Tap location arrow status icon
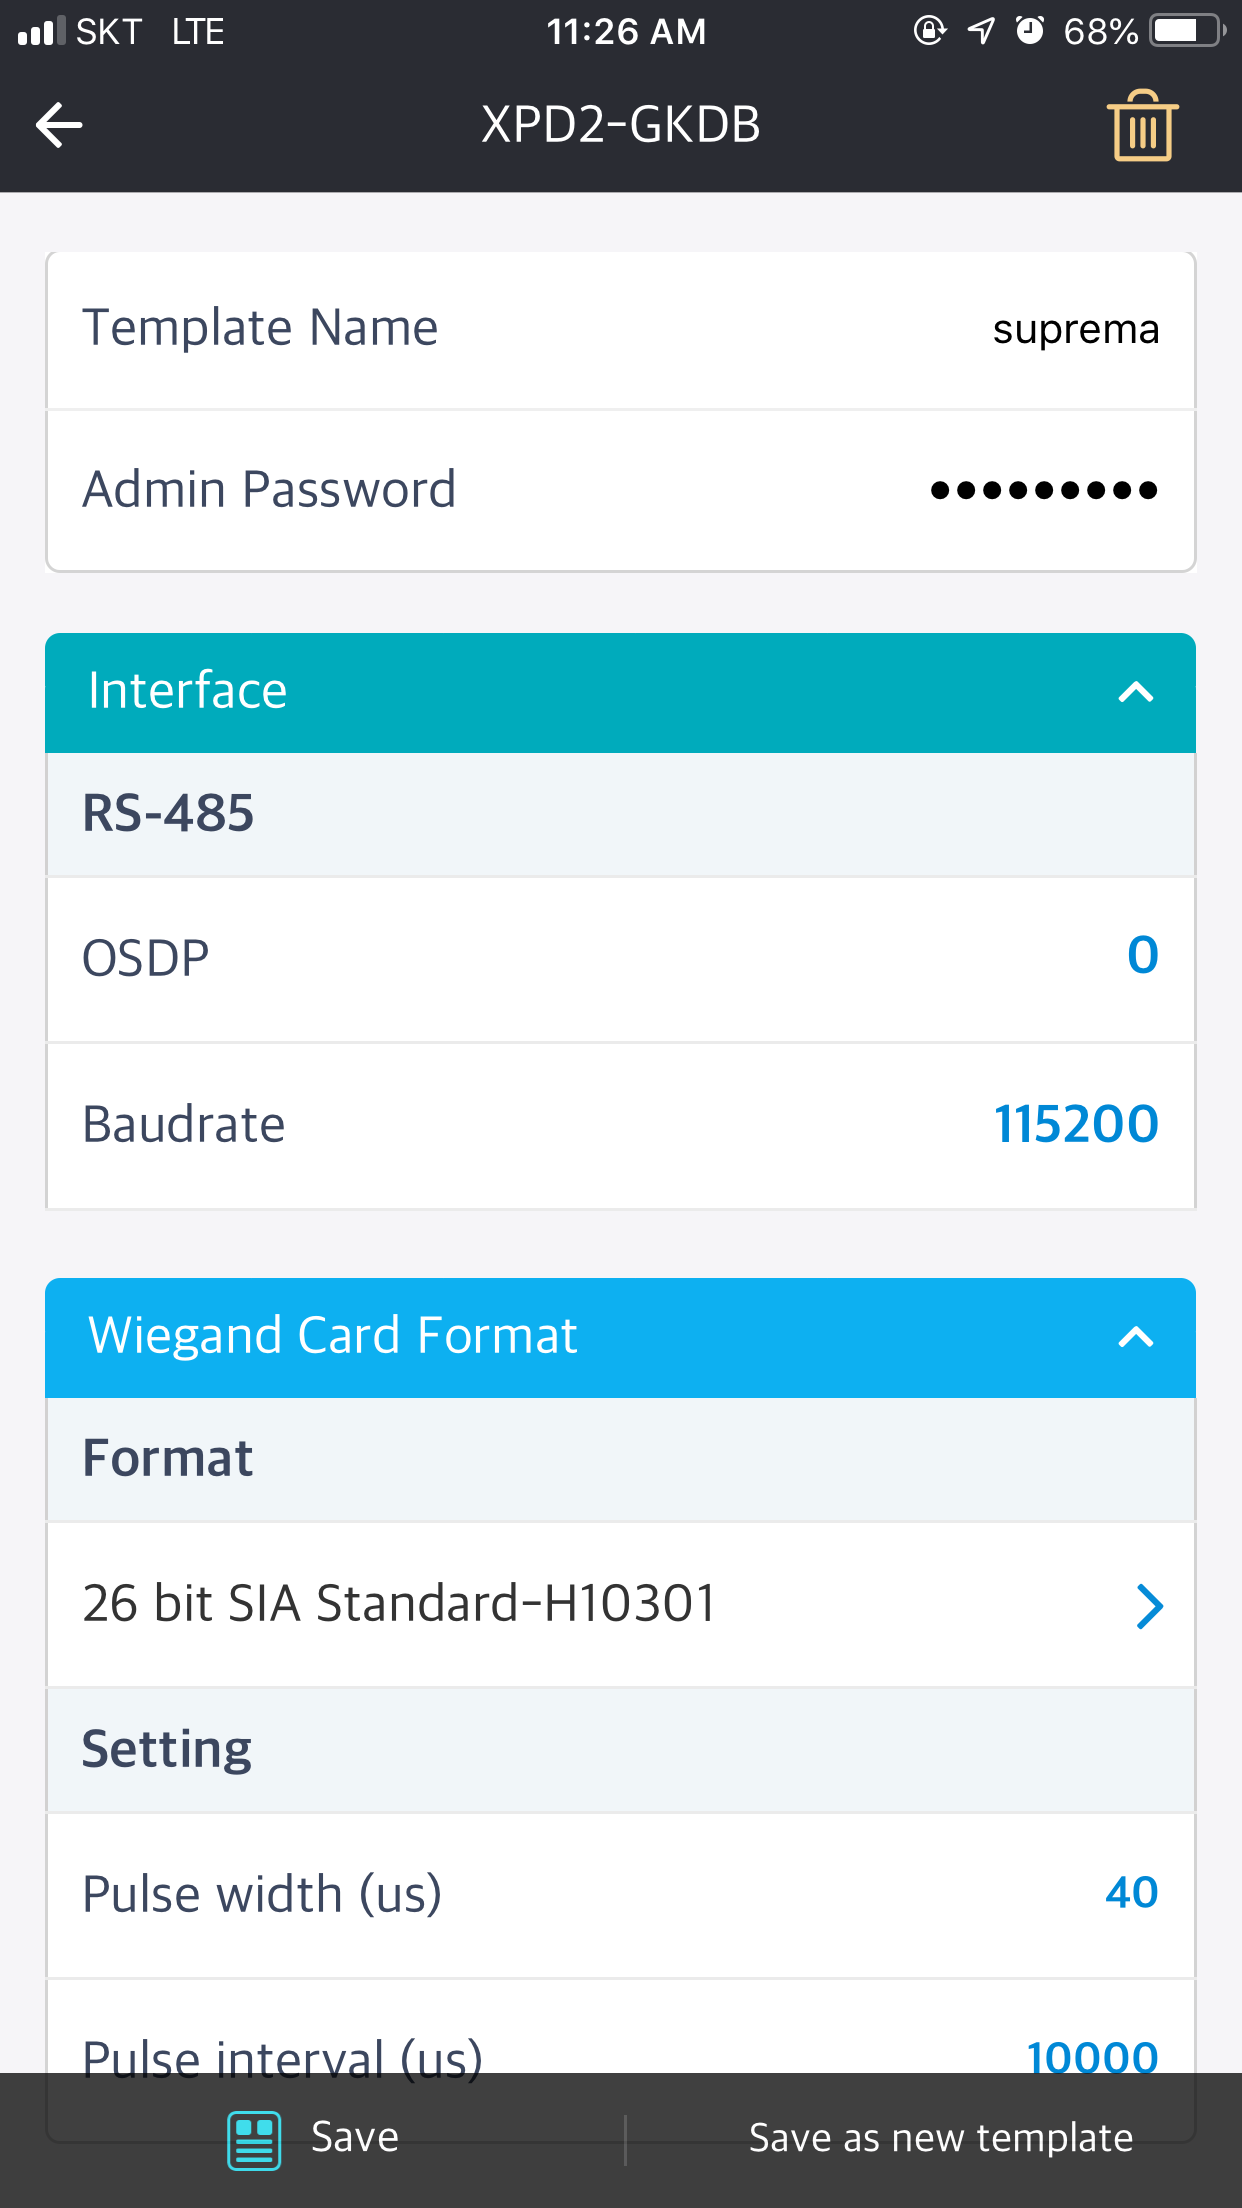 981,31
